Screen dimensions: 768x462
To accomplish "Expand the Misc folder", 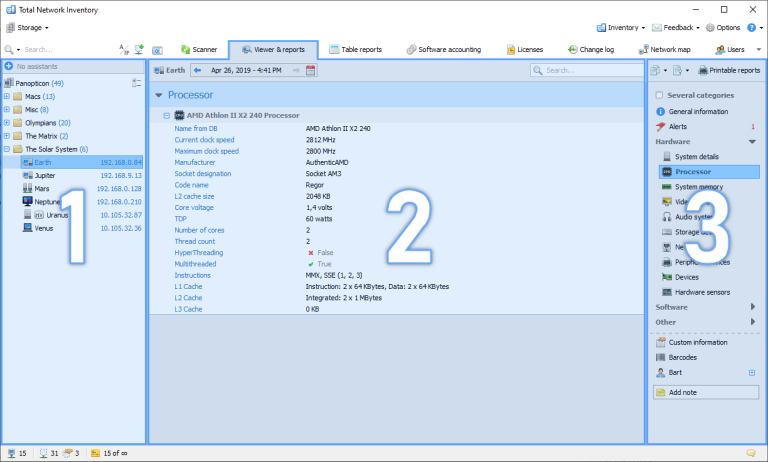I will (x=7, y=110).
